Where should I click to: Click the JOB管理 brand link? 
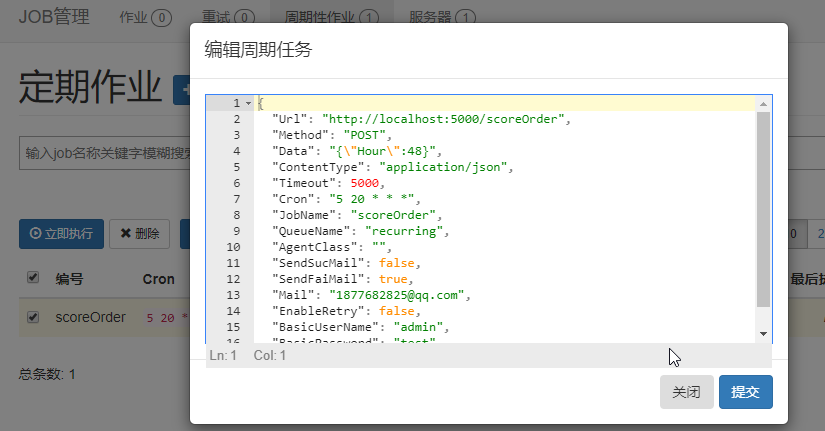pyautogui.click(x=54, y=17)
